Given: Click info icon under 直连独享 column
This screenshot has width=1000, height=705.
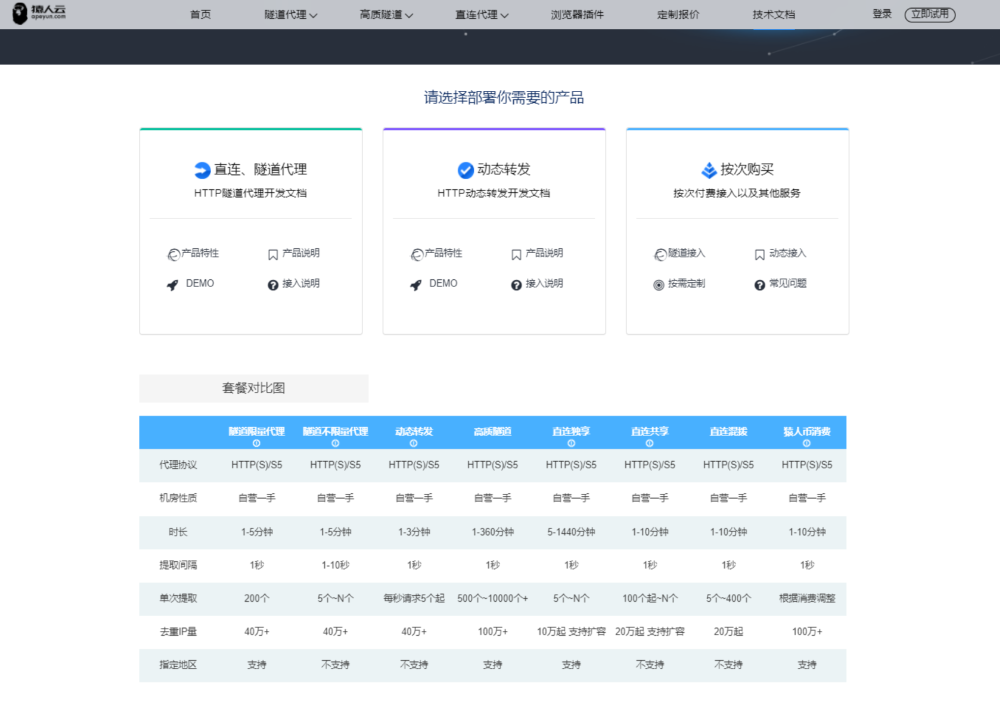Looking at the screenshot, I should tap(571, 443).
